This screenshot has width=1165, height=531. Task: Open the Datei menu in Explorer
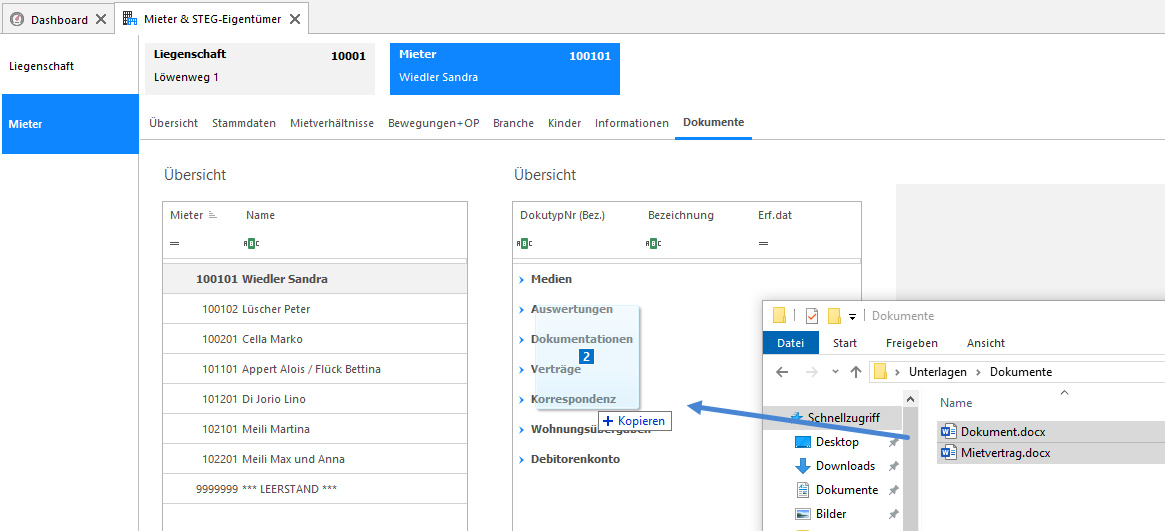(791, 343)
